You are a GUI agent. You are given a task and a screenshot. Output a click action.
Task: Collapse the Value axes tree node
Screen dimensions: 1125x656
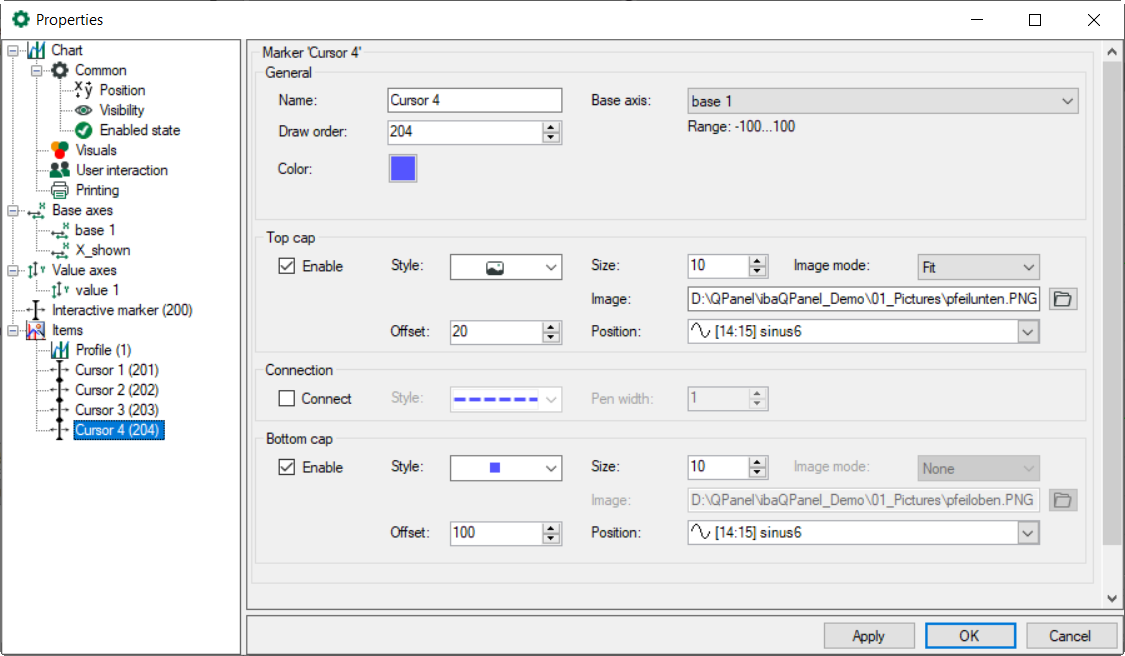coord(11,270)
